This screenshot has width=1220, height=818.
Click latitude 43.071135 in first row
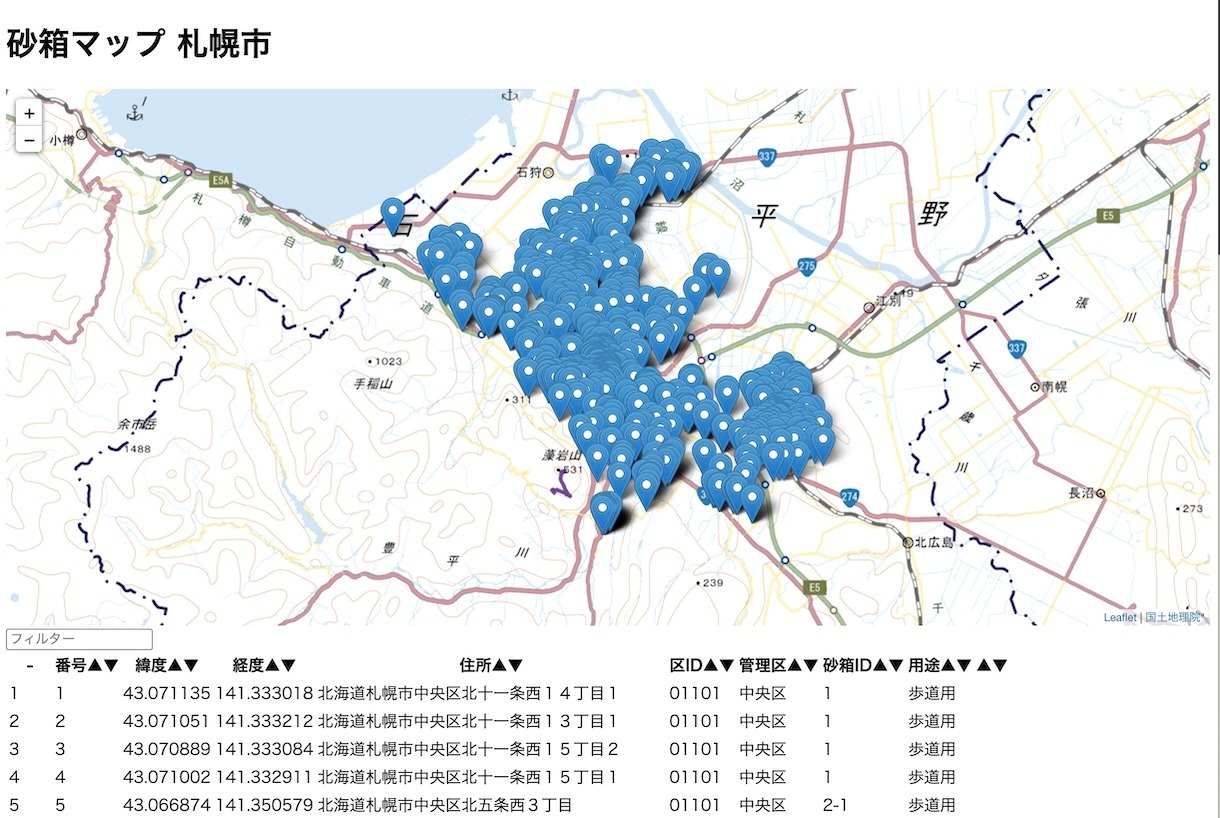pyautogui.click(x=166, y=693)
